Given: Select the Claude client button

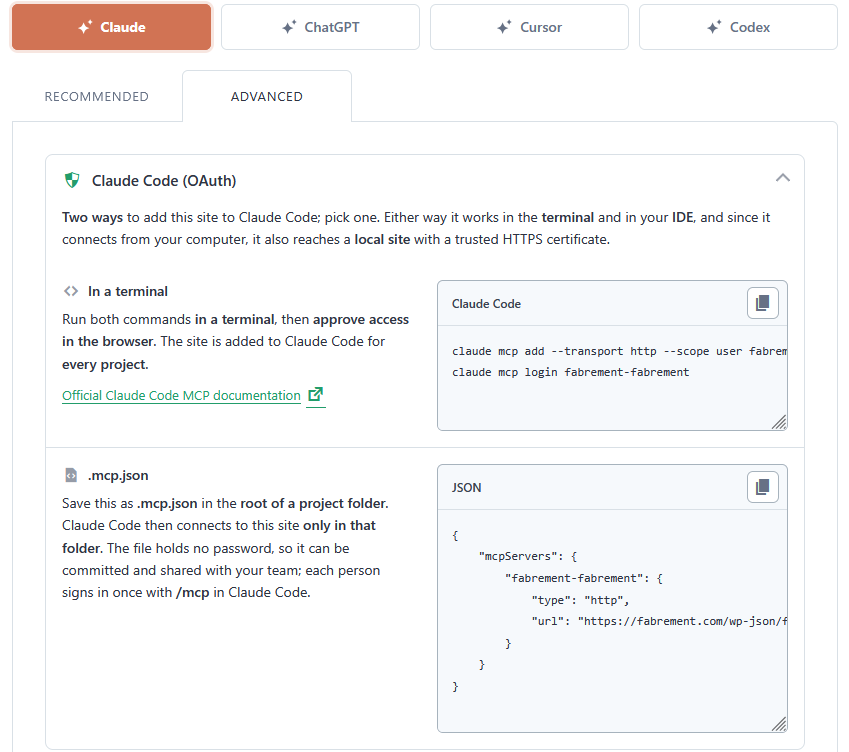Looking at the screenshot, I should 112,27.
